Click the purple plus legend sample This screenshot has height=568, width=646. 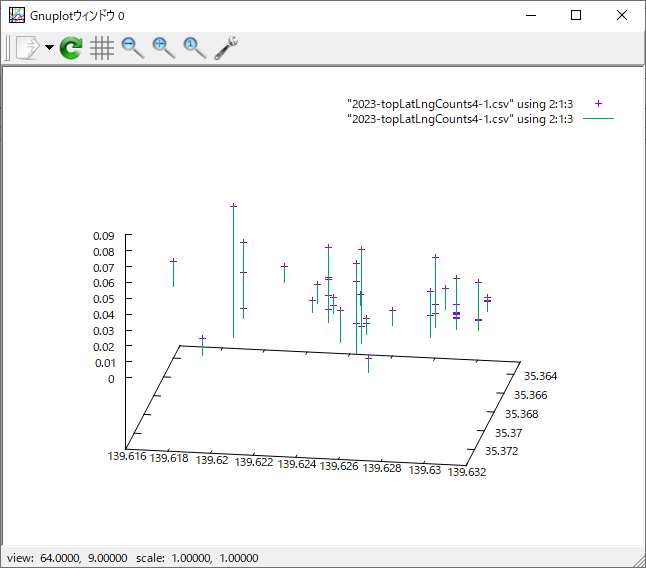(598, 104)
